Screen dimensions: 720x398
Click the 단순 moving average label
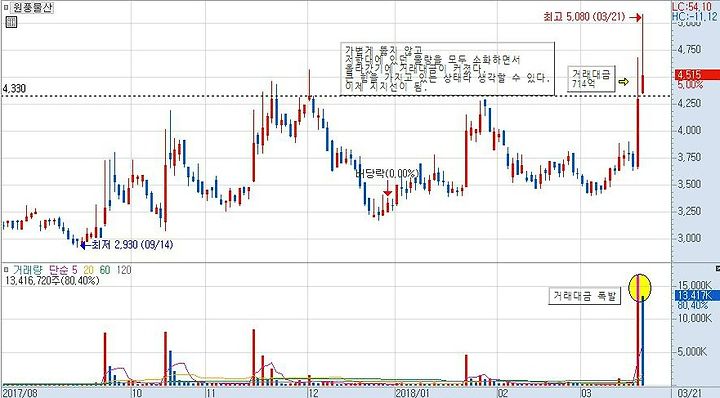[58, 270]
